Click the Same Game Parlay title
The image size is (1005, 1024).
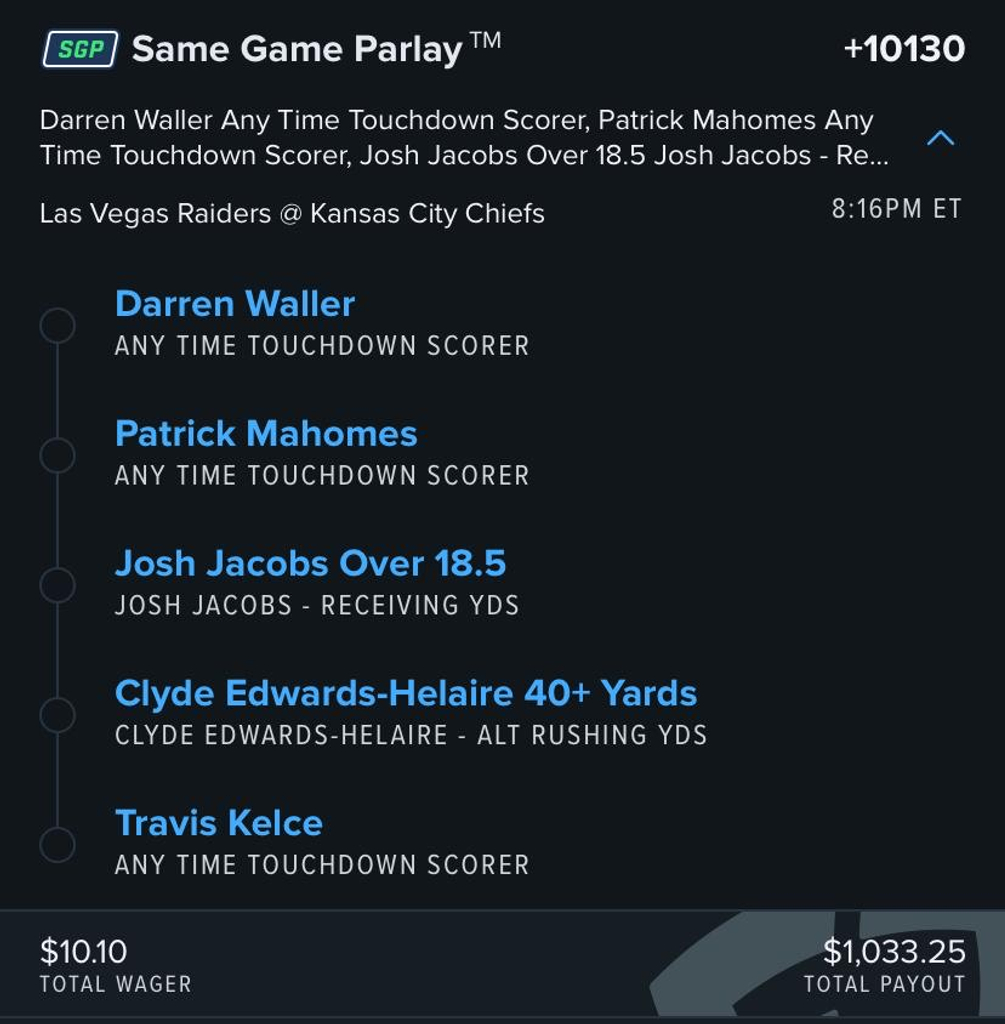coord(297,49)
